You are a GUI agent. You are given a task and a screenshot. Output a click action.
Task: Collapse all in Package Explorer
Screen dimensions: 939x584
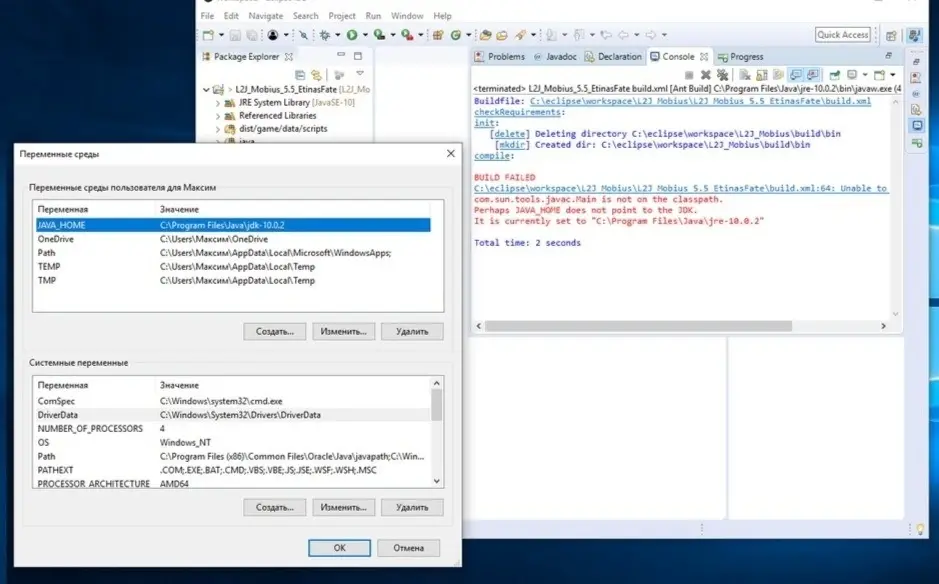tap(300, 75)
